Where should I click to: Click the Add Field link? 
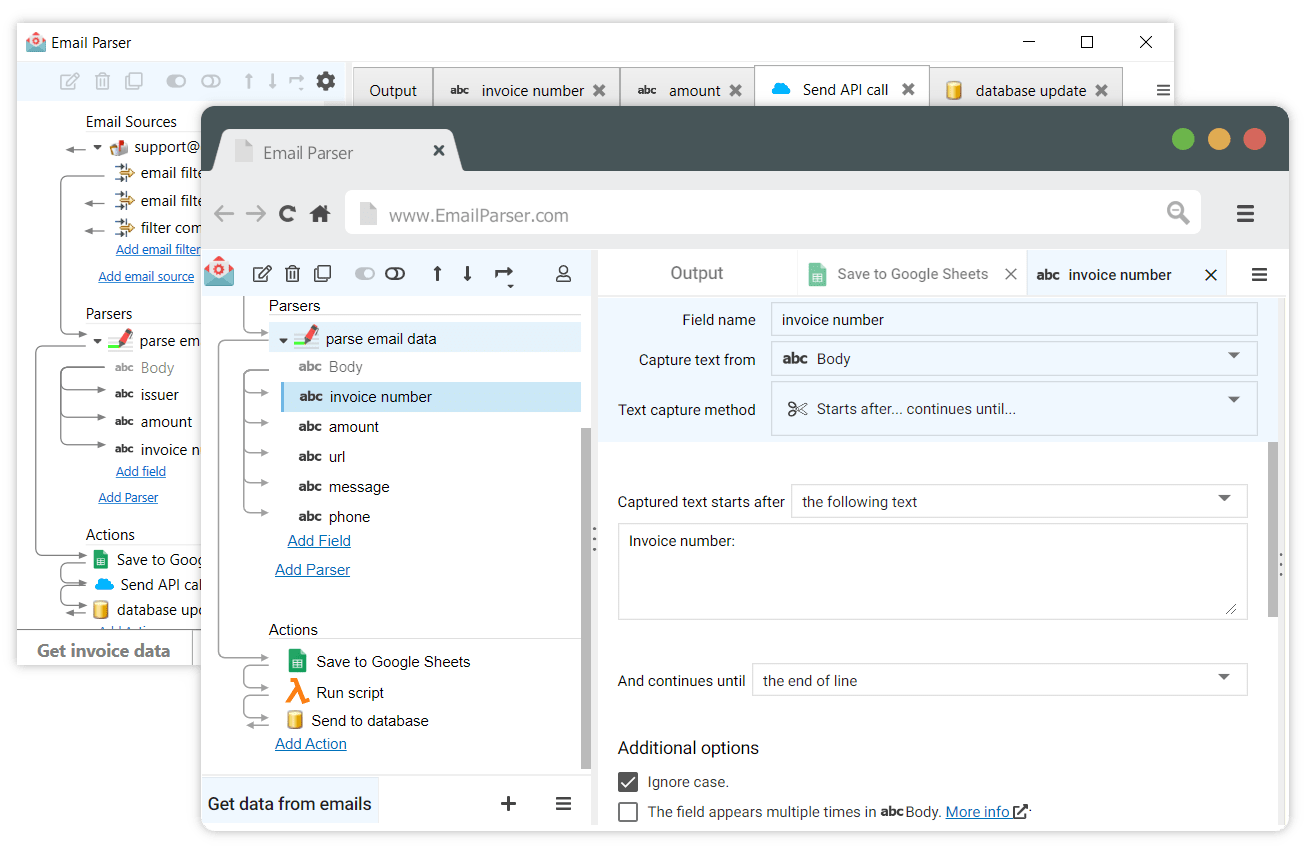(x=319, y=540)
